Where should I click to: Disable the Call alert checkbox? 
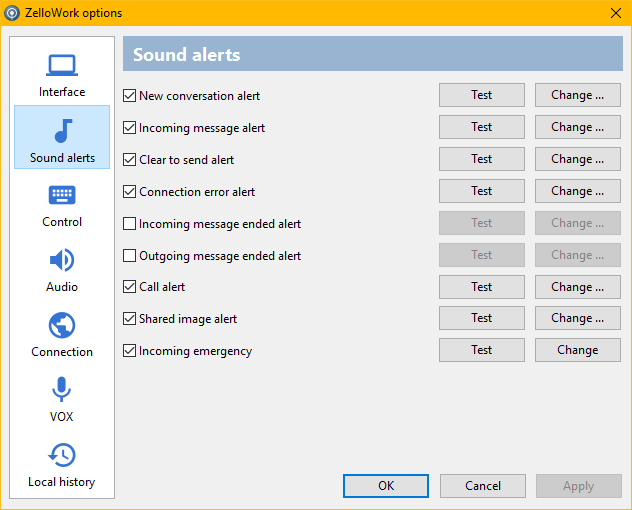point(129,287)
